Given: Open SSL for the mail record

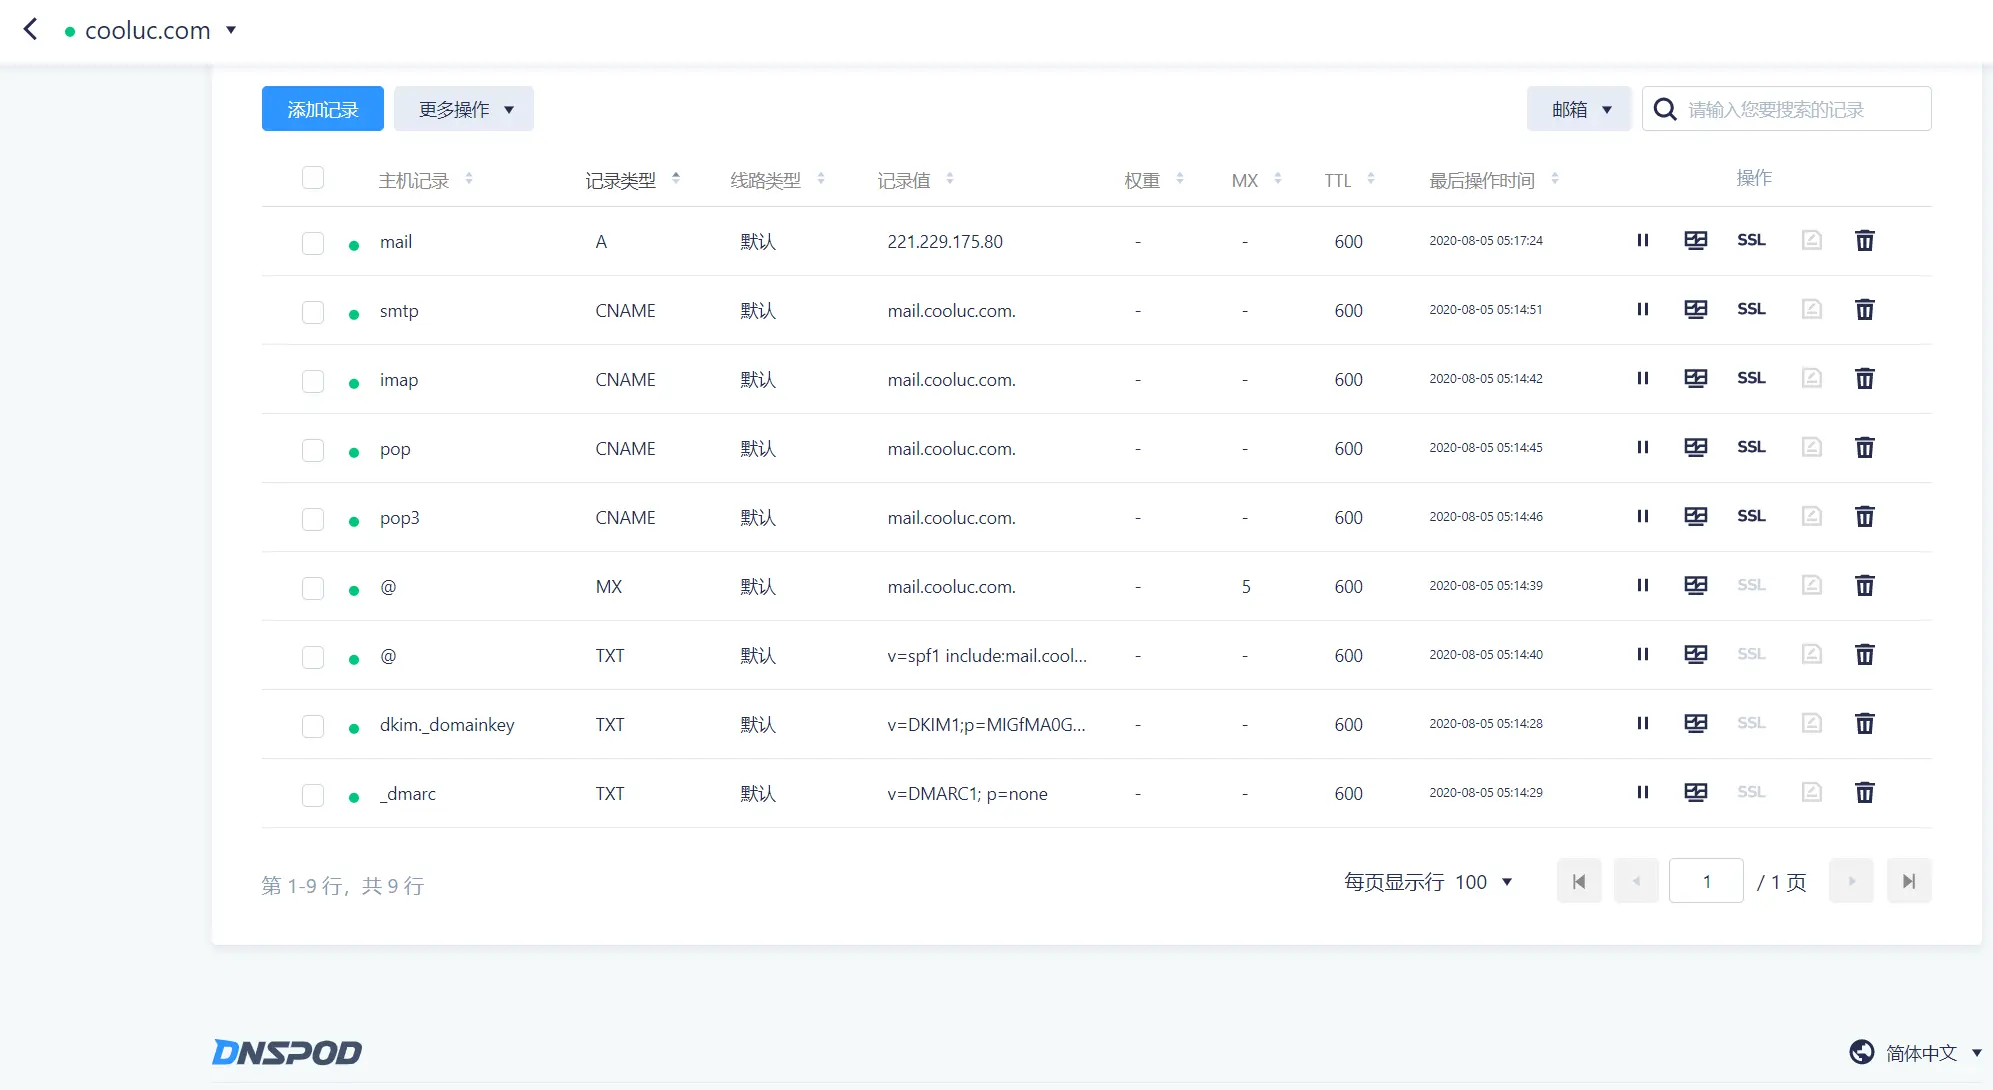Looking at the screenshot, I should pos(1751,240).
